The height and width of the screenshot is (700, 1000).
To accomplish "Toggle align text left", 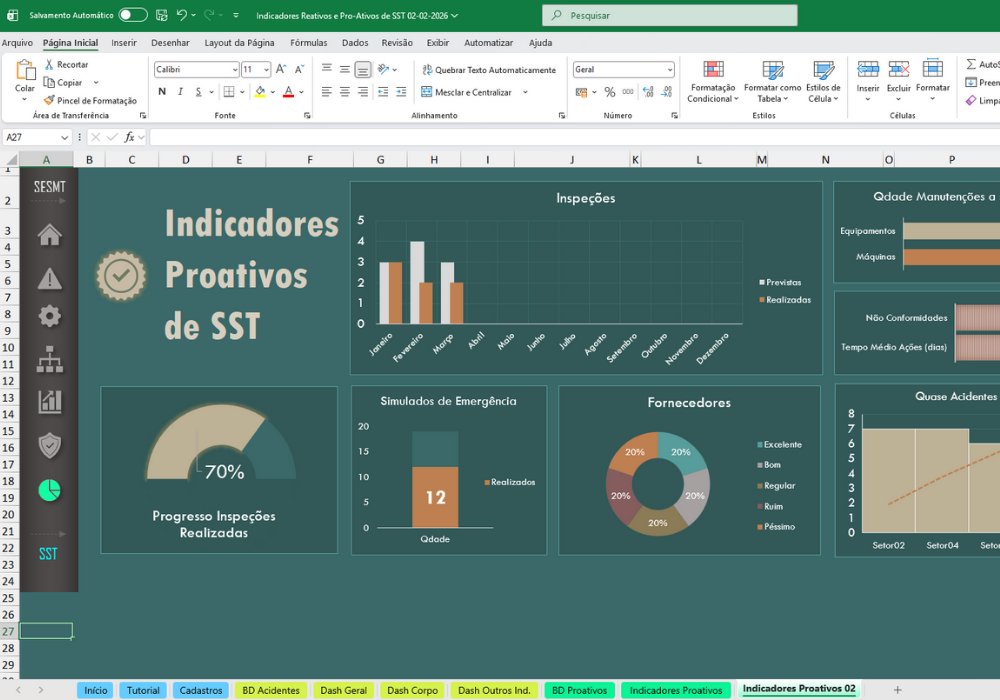I will click(327, 92).
